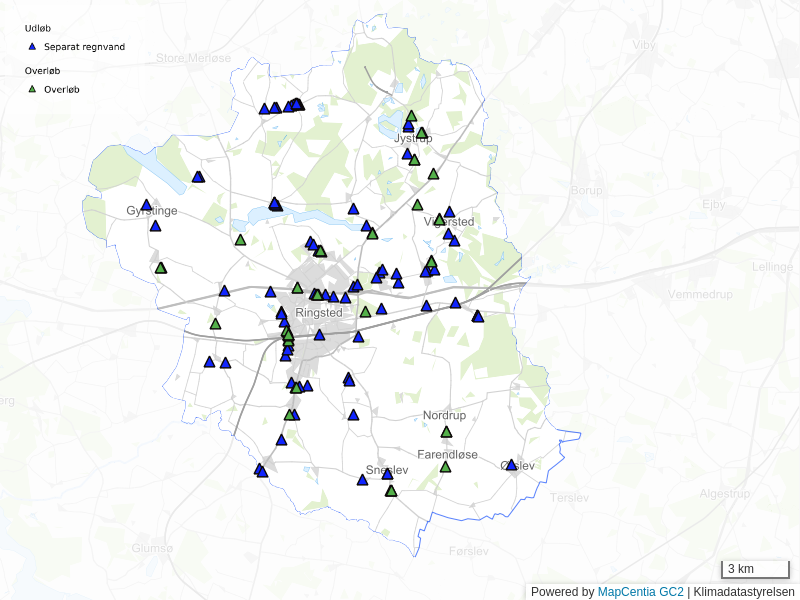Select the blue marker right of Vigersted label
This screenshot has width=800, height=600.
449,212
